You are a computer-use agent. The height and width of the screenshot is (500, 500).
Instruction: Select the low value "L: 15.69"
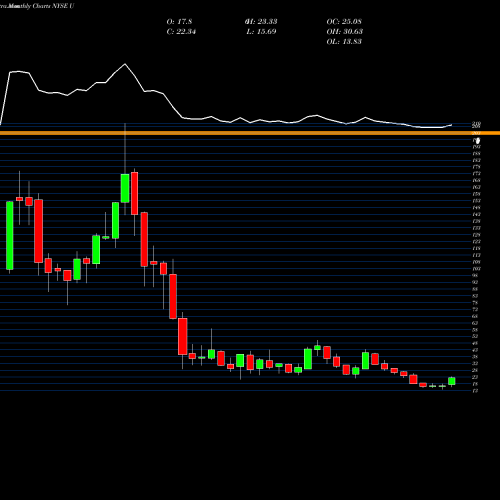261,32
